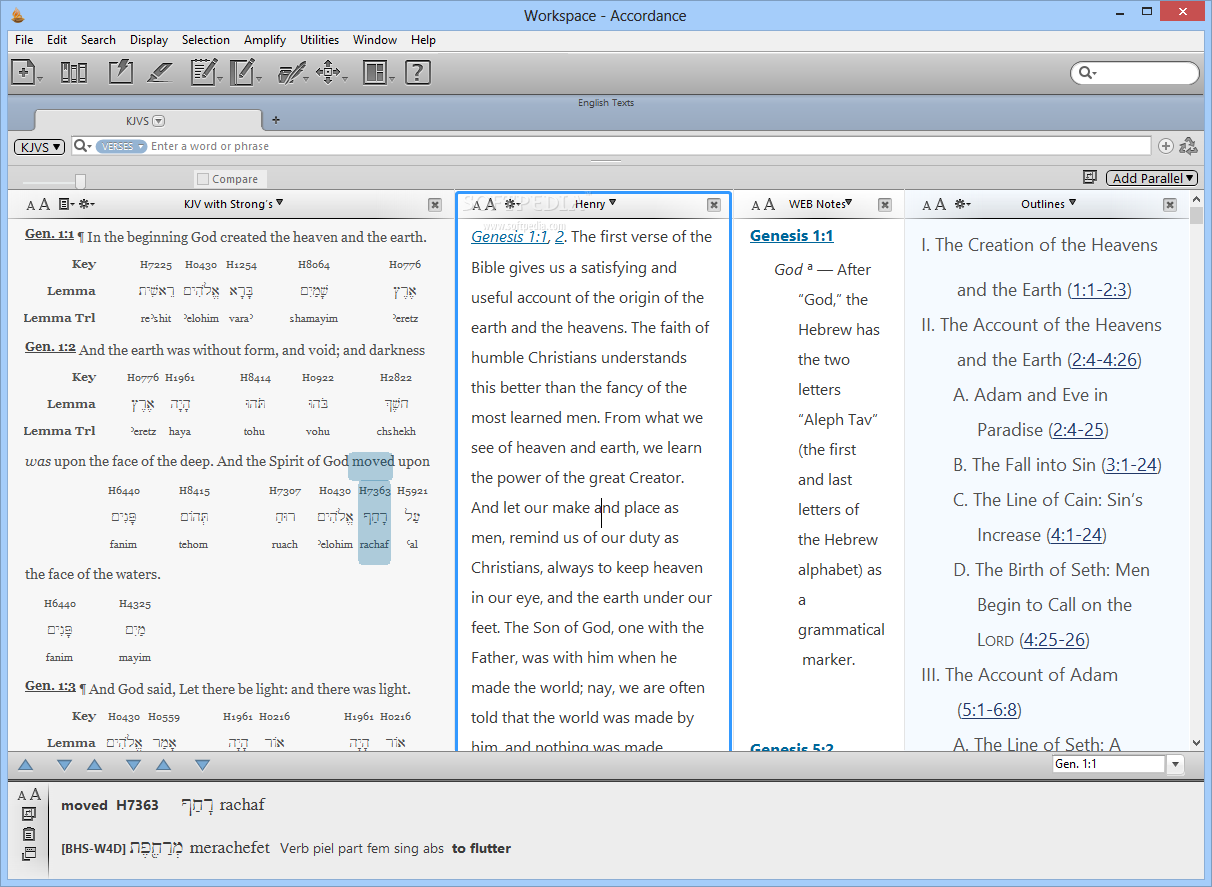This screenshot has width=1212, height=887.
Task: Click the scroll down arrow of Outlines scrollbar
Action: click(x=1198, y=743)
